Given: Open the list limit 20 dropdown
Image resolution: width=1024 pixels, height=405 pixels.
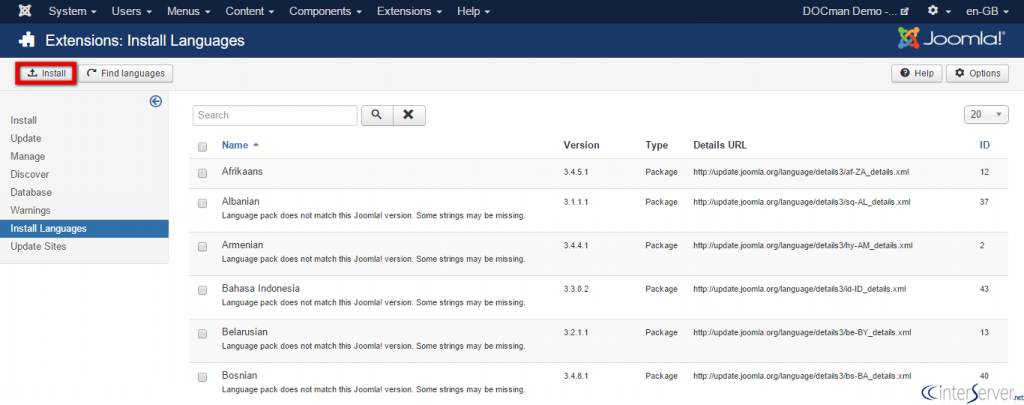Looking at the screenshot, I should pos(986,114).
